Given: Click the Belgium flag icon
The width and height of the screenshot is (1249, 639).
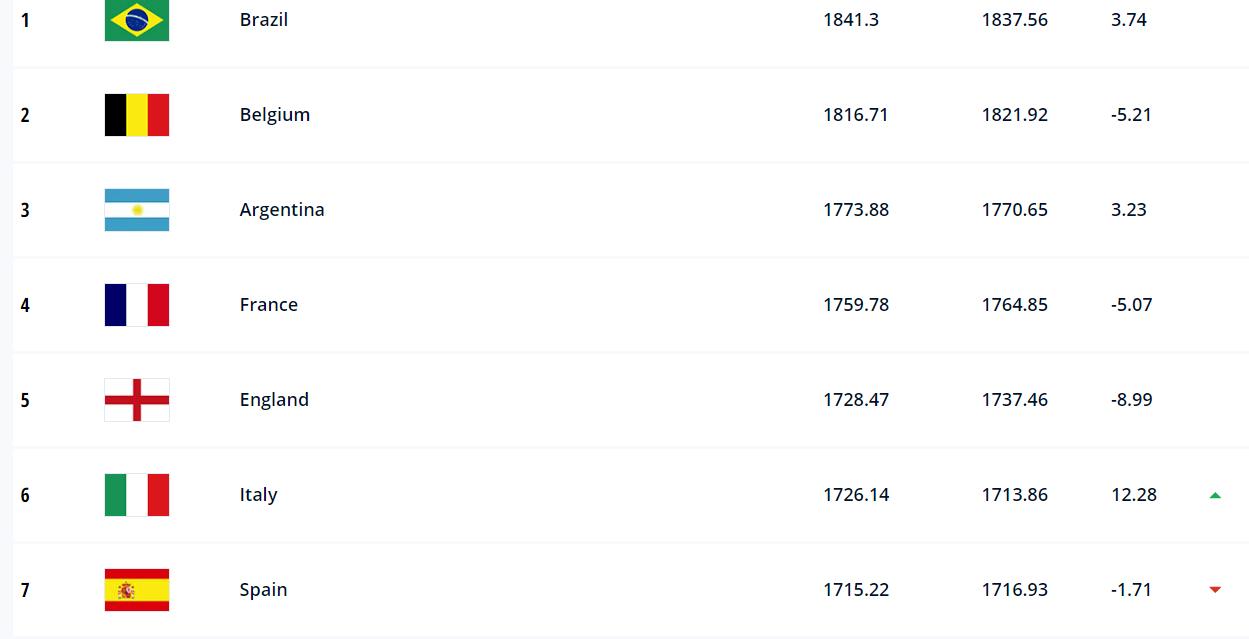Looking at the screenshot, I should coord(137,115).
